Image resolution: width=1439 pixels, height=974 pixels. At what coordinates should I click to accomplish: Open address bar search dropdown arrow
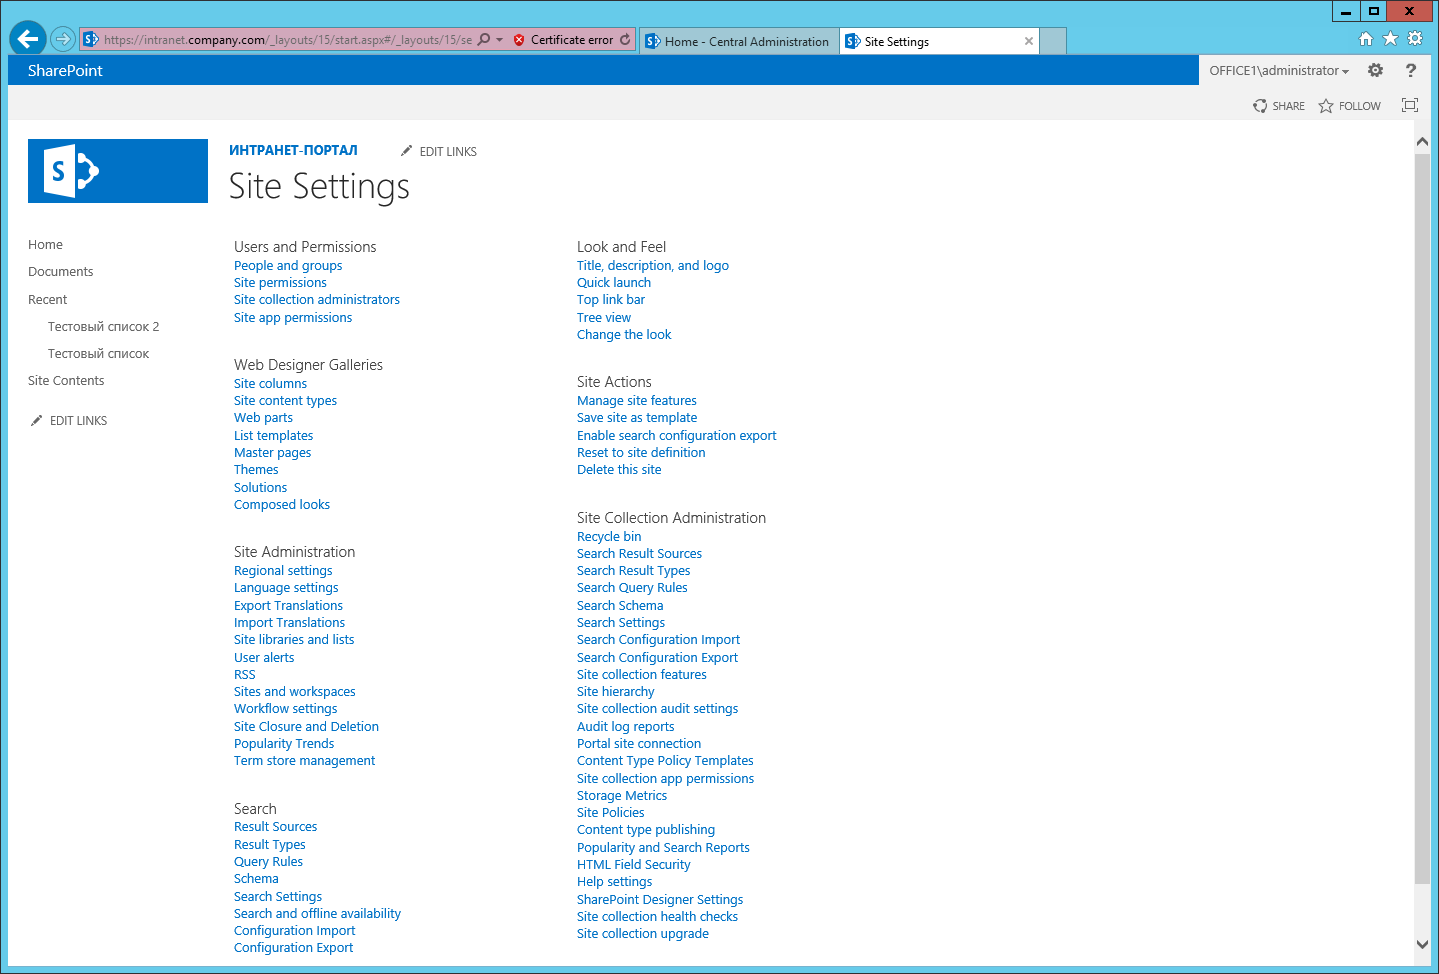[x=499, y=40]
